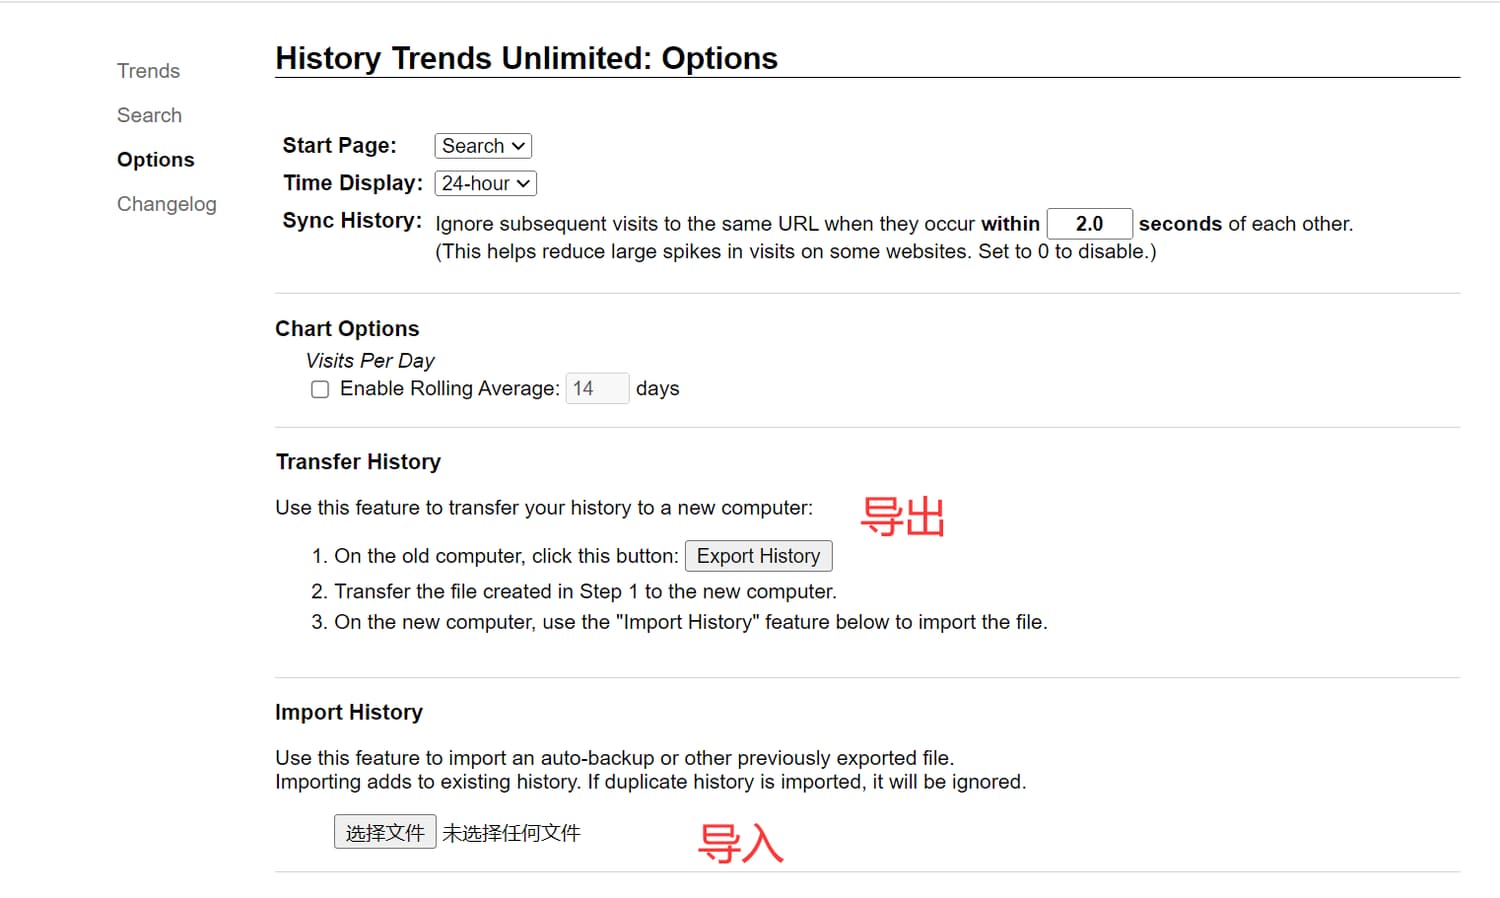
Task: Go to Search link in left sidebar
Action: tap(149, 115)
